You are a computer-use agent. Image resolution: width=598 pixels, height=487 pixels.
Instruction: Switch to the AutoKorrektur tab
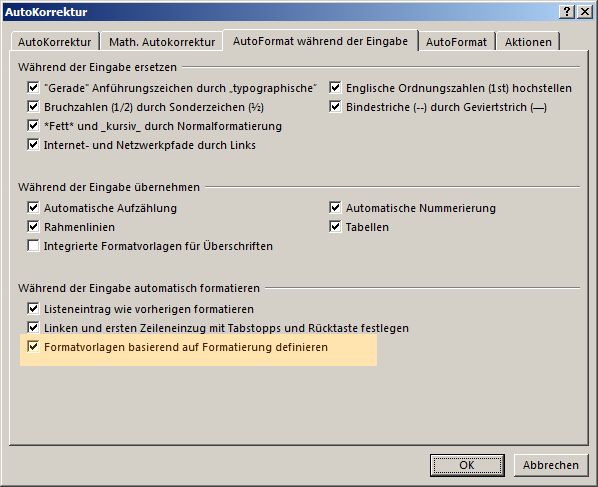click(x=55, y=42)
